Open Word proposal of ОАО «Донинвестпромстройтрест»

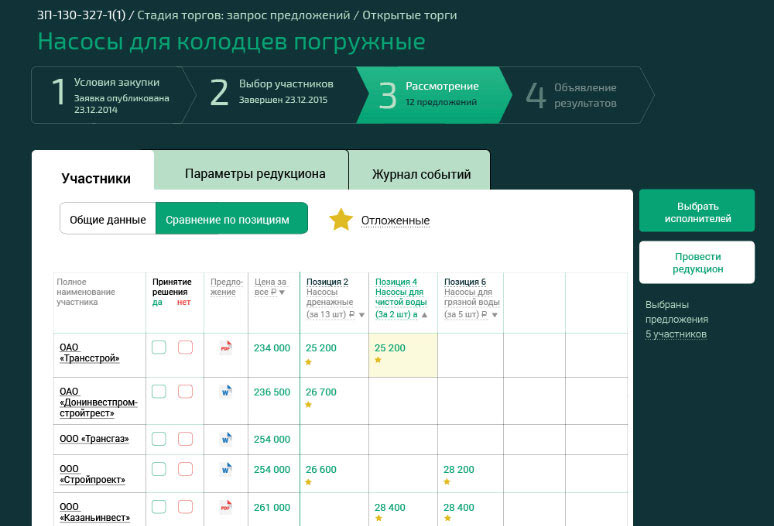click(225, 392)
